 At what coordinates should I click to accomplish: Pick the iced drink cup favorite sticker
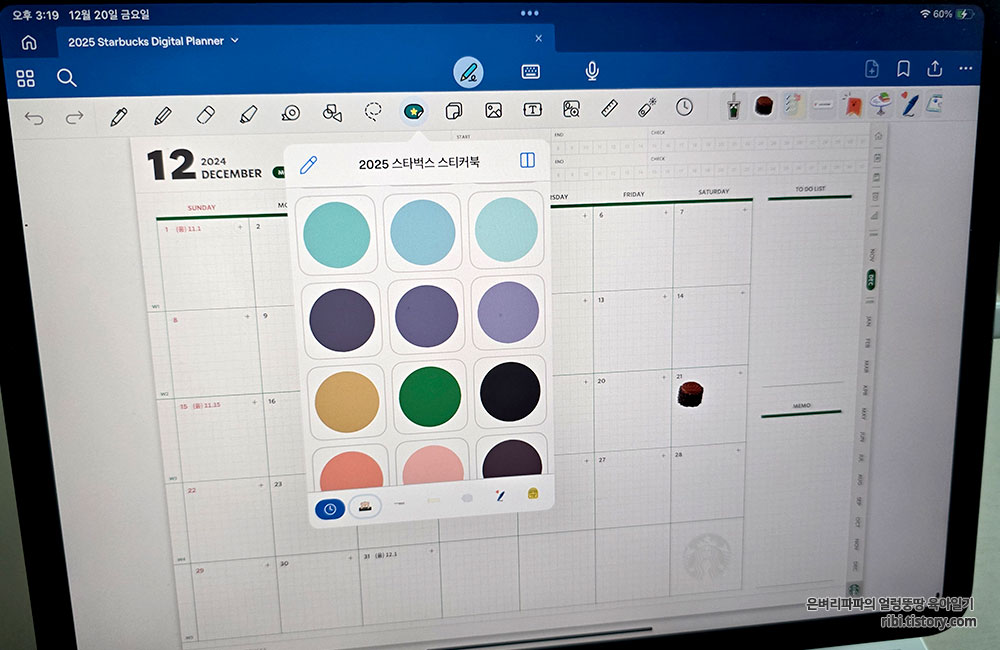pos(733,107)
